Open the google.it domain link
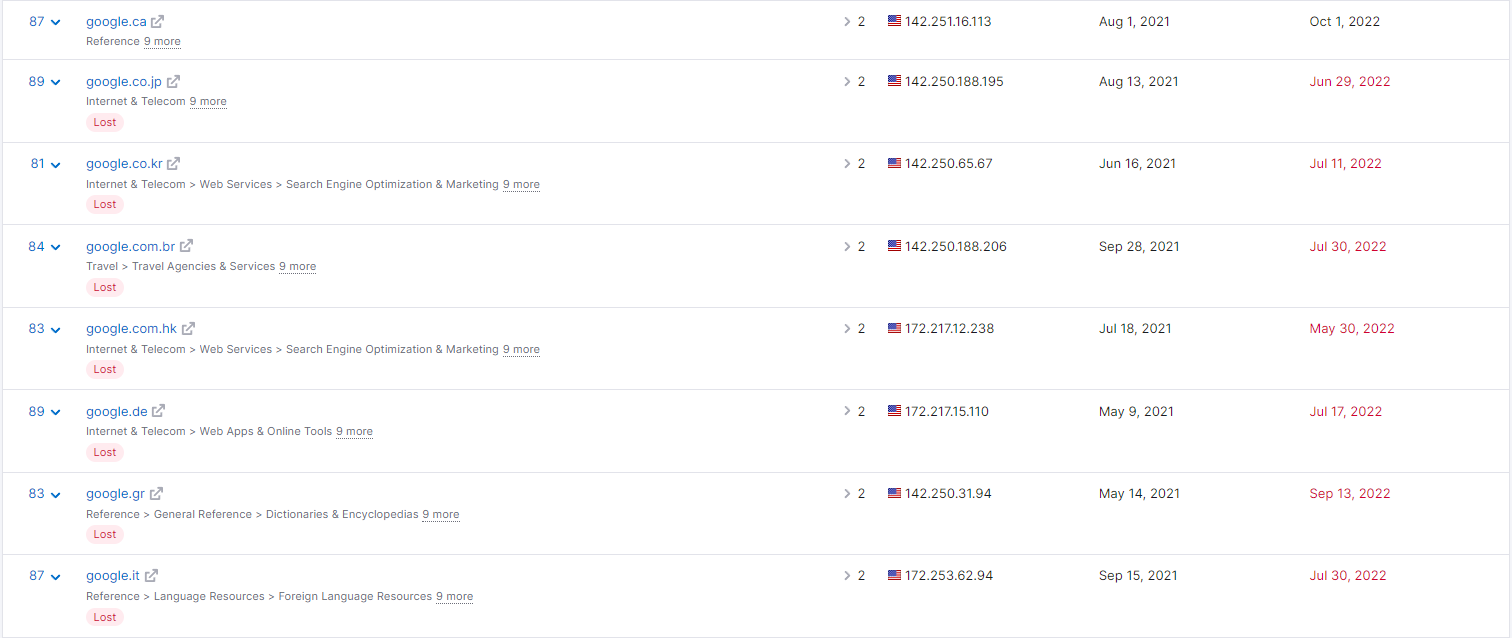 [x=113, y=575]
